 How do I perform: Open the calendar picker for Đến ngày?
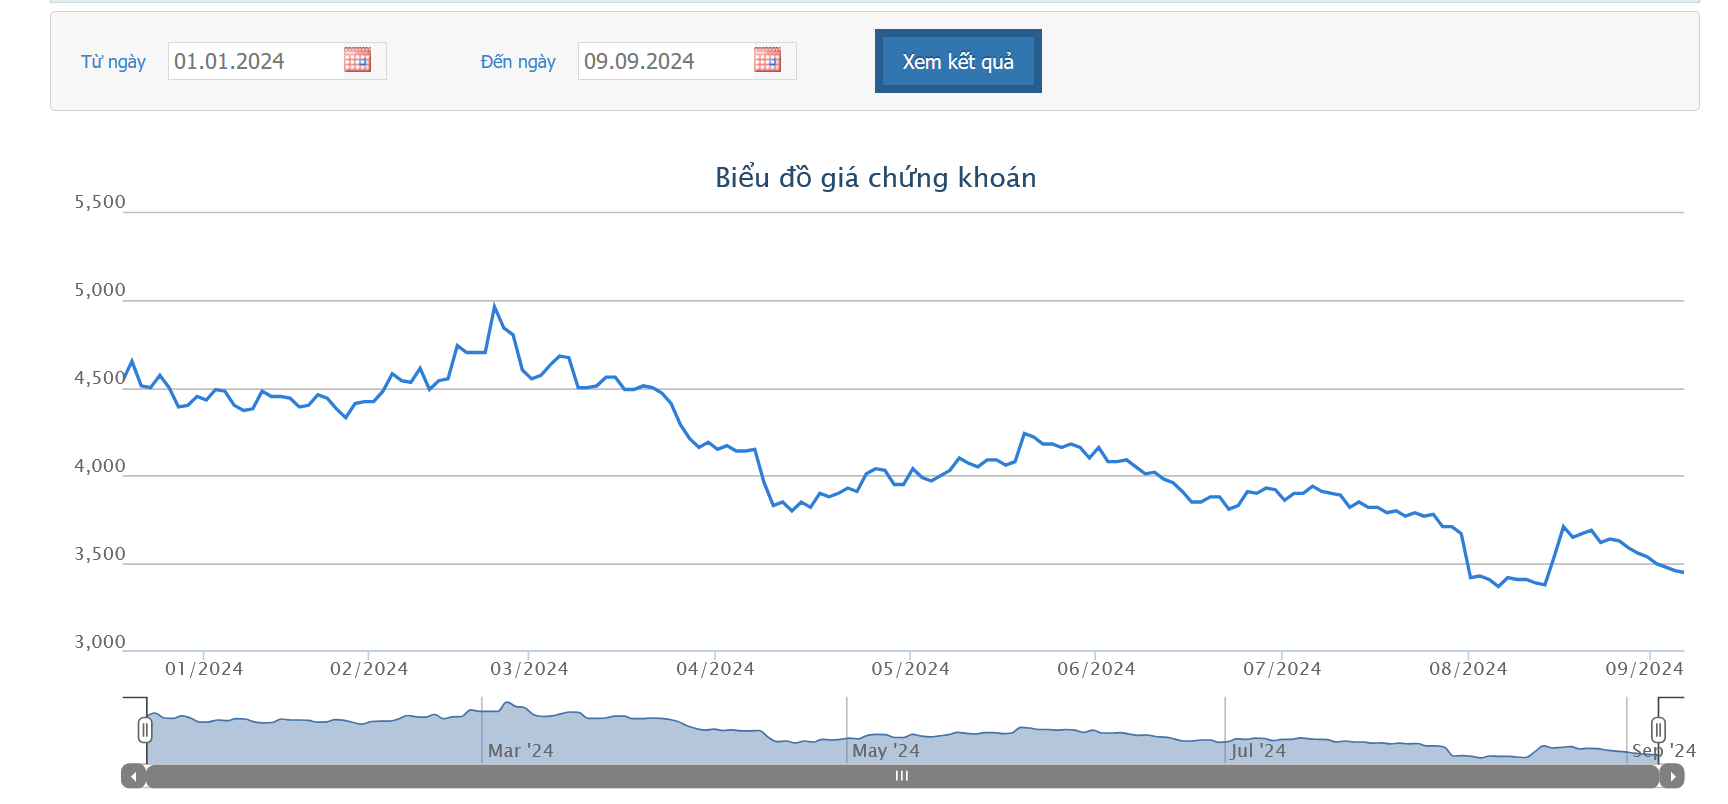(x=767, y=60)
